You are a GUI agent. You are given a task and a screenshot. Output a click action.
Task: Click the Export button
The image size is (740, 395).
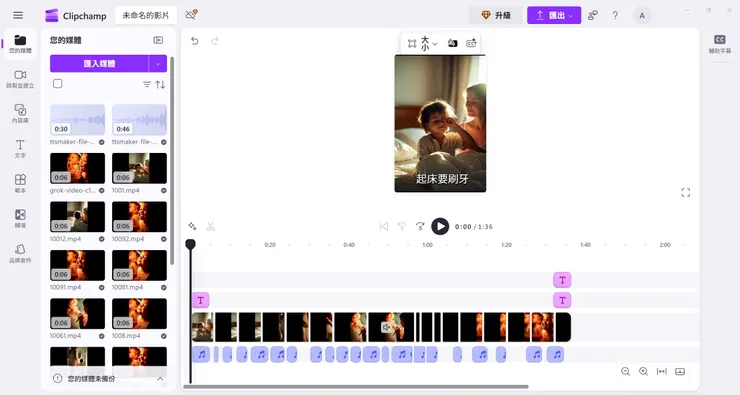pos(554,15)
